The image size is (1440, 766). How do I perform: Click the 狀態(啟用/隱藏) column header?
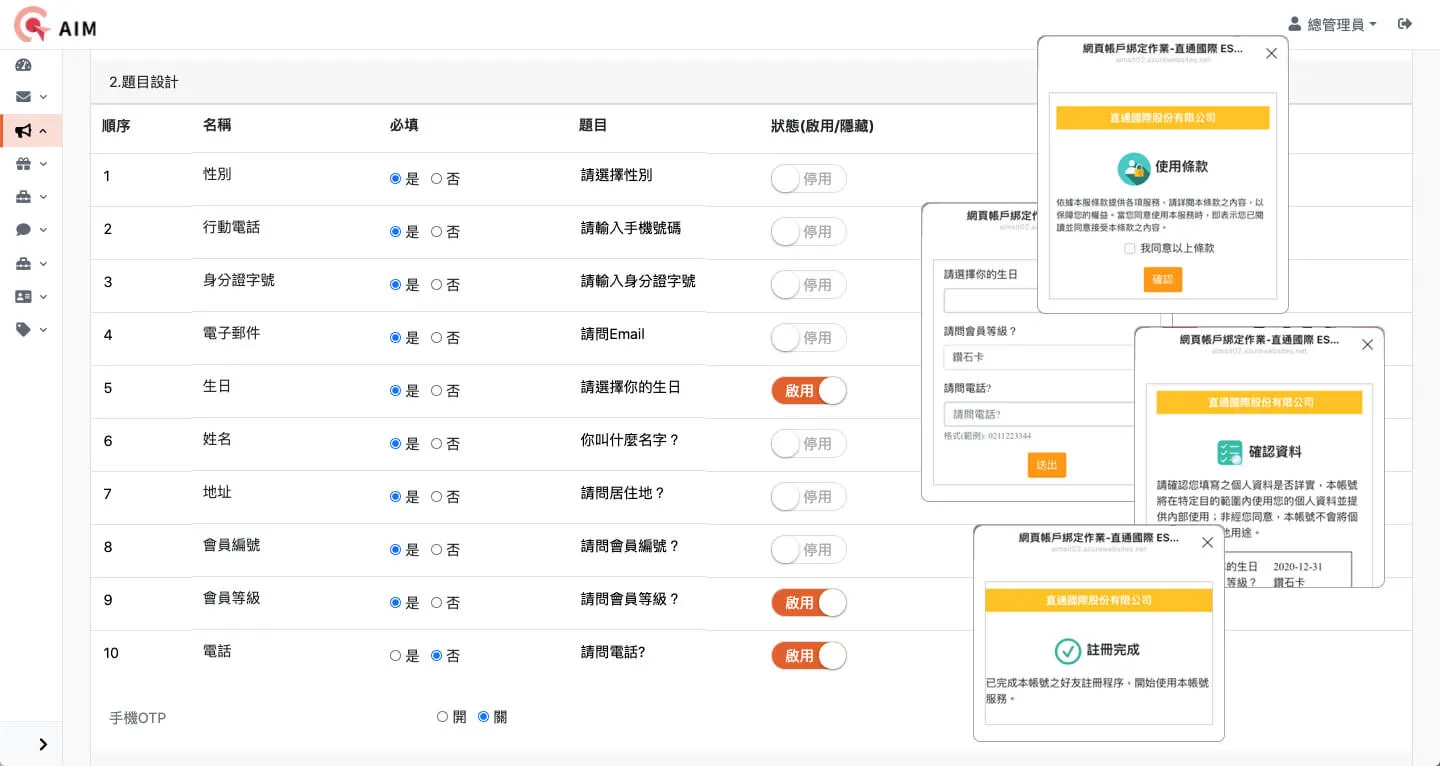822,126
